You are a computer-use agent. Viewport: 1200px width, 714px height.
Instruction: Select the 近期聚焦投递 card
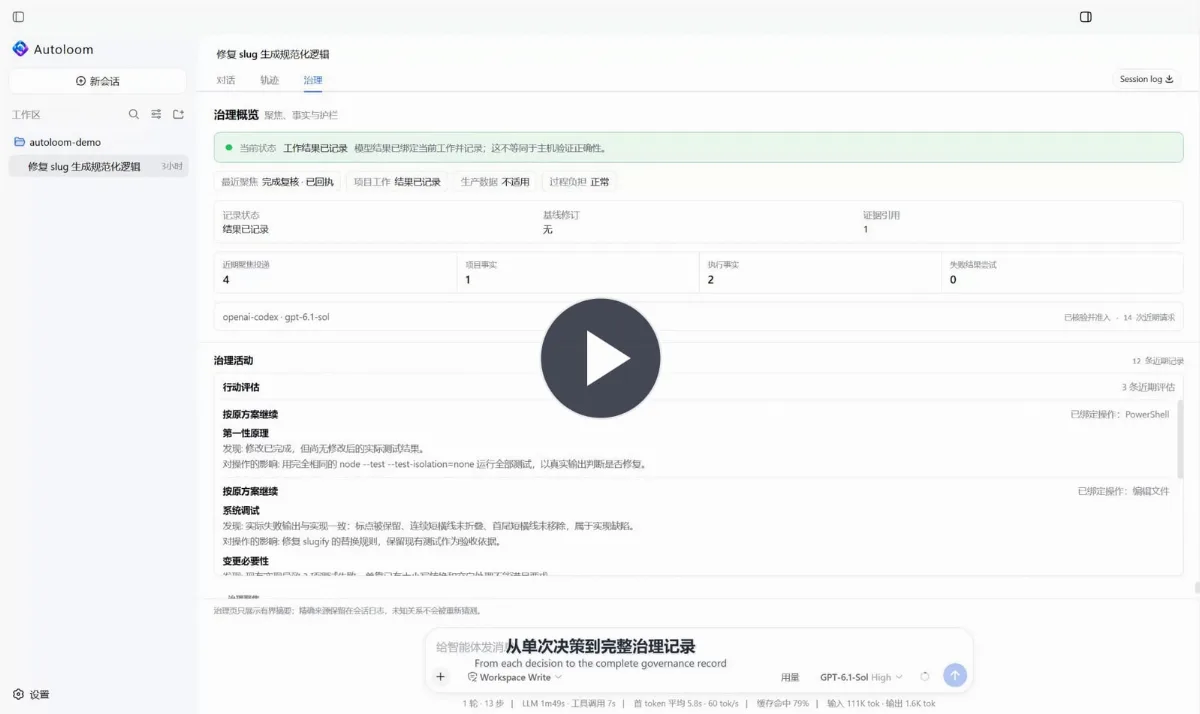335,272
